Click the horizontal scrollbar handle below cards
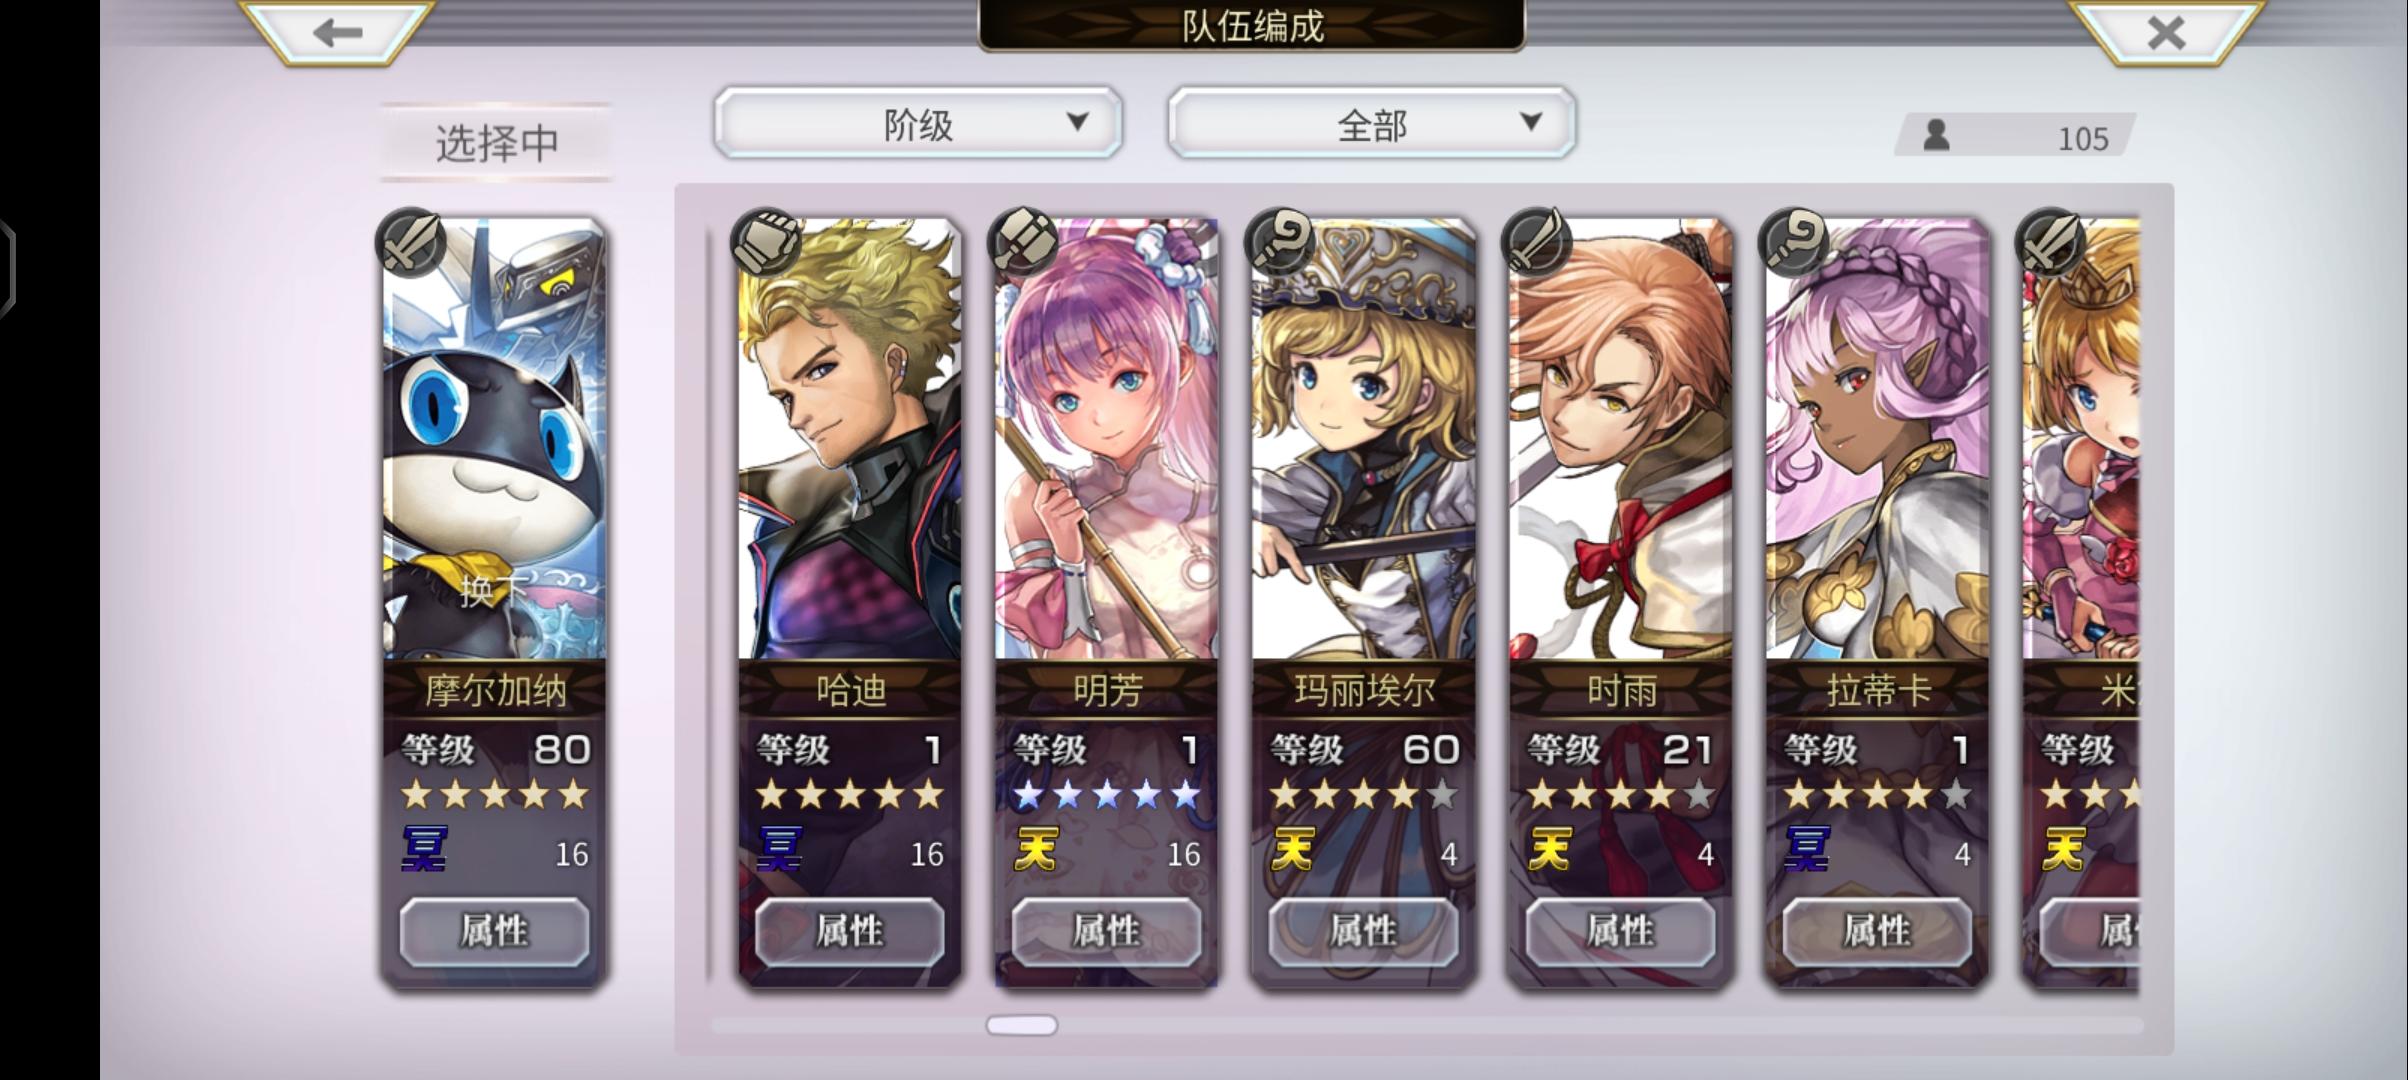Image resolution: width=2408 pixels, height=1080 pixels. pos(1021,1025)
